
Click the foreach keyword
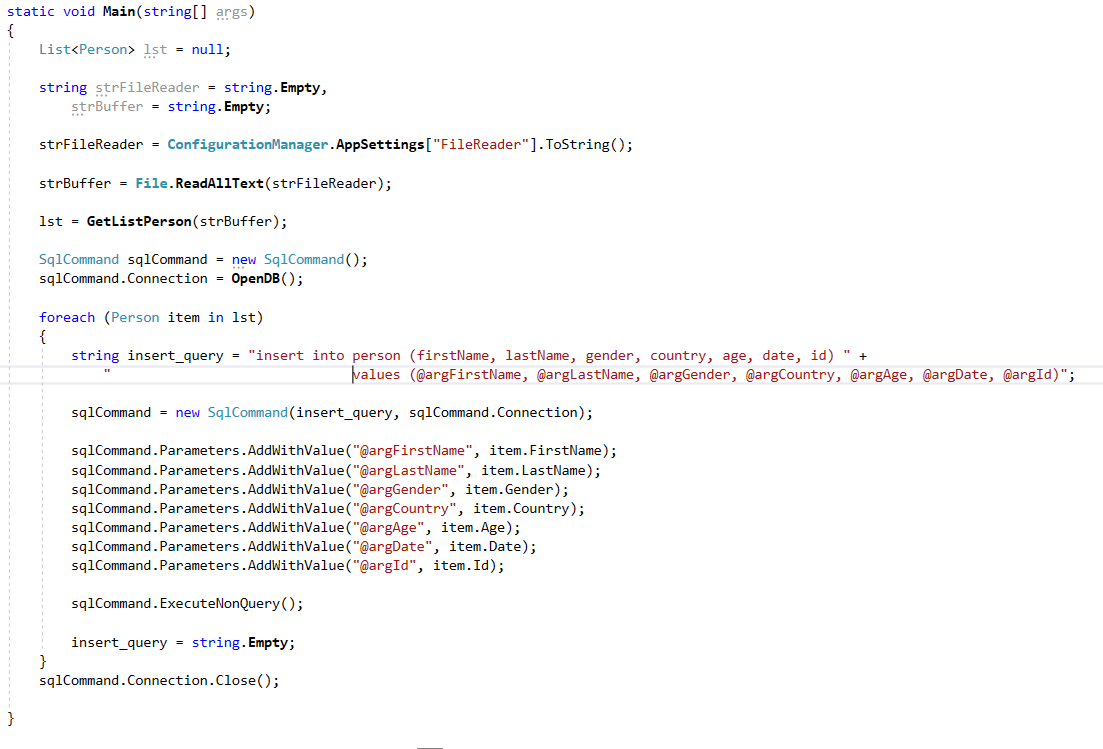click(x=67, y=317)
